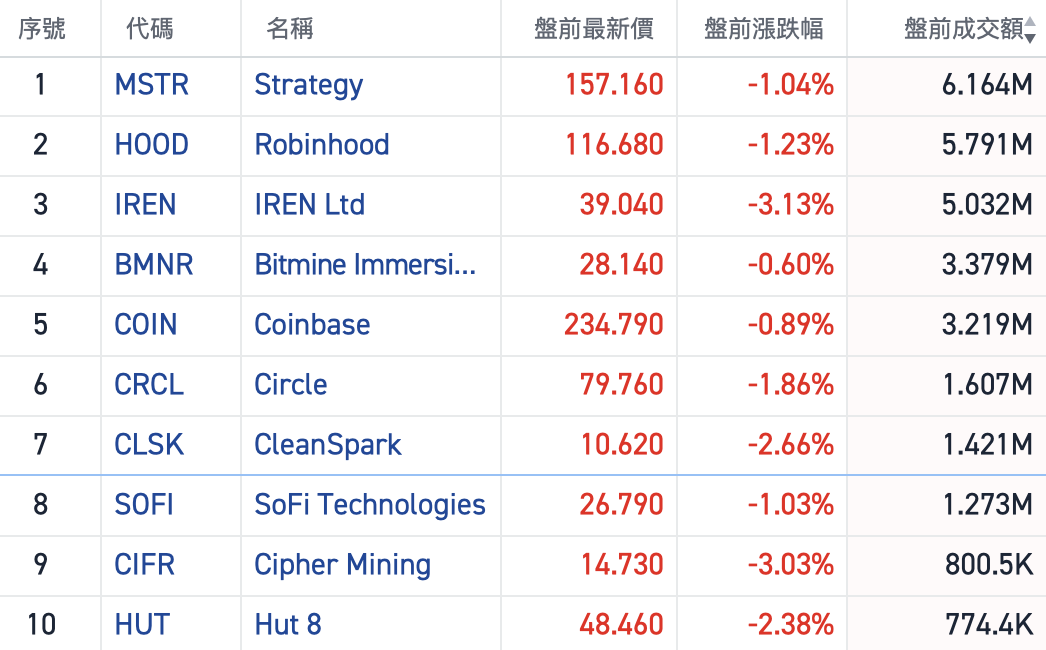
Task: Open the MSTR ticker link
Action: coord(152,85)
